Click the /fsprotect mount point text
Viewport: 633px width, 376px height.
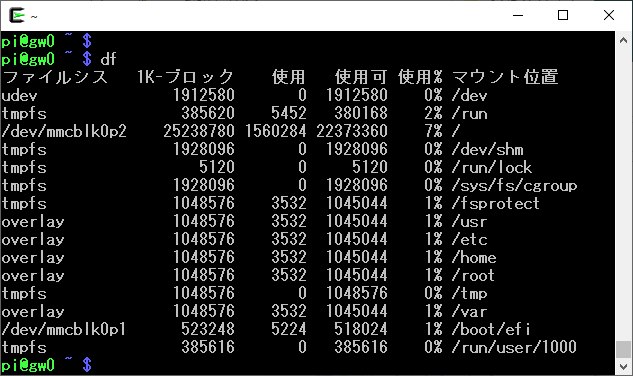click(495, 203)
